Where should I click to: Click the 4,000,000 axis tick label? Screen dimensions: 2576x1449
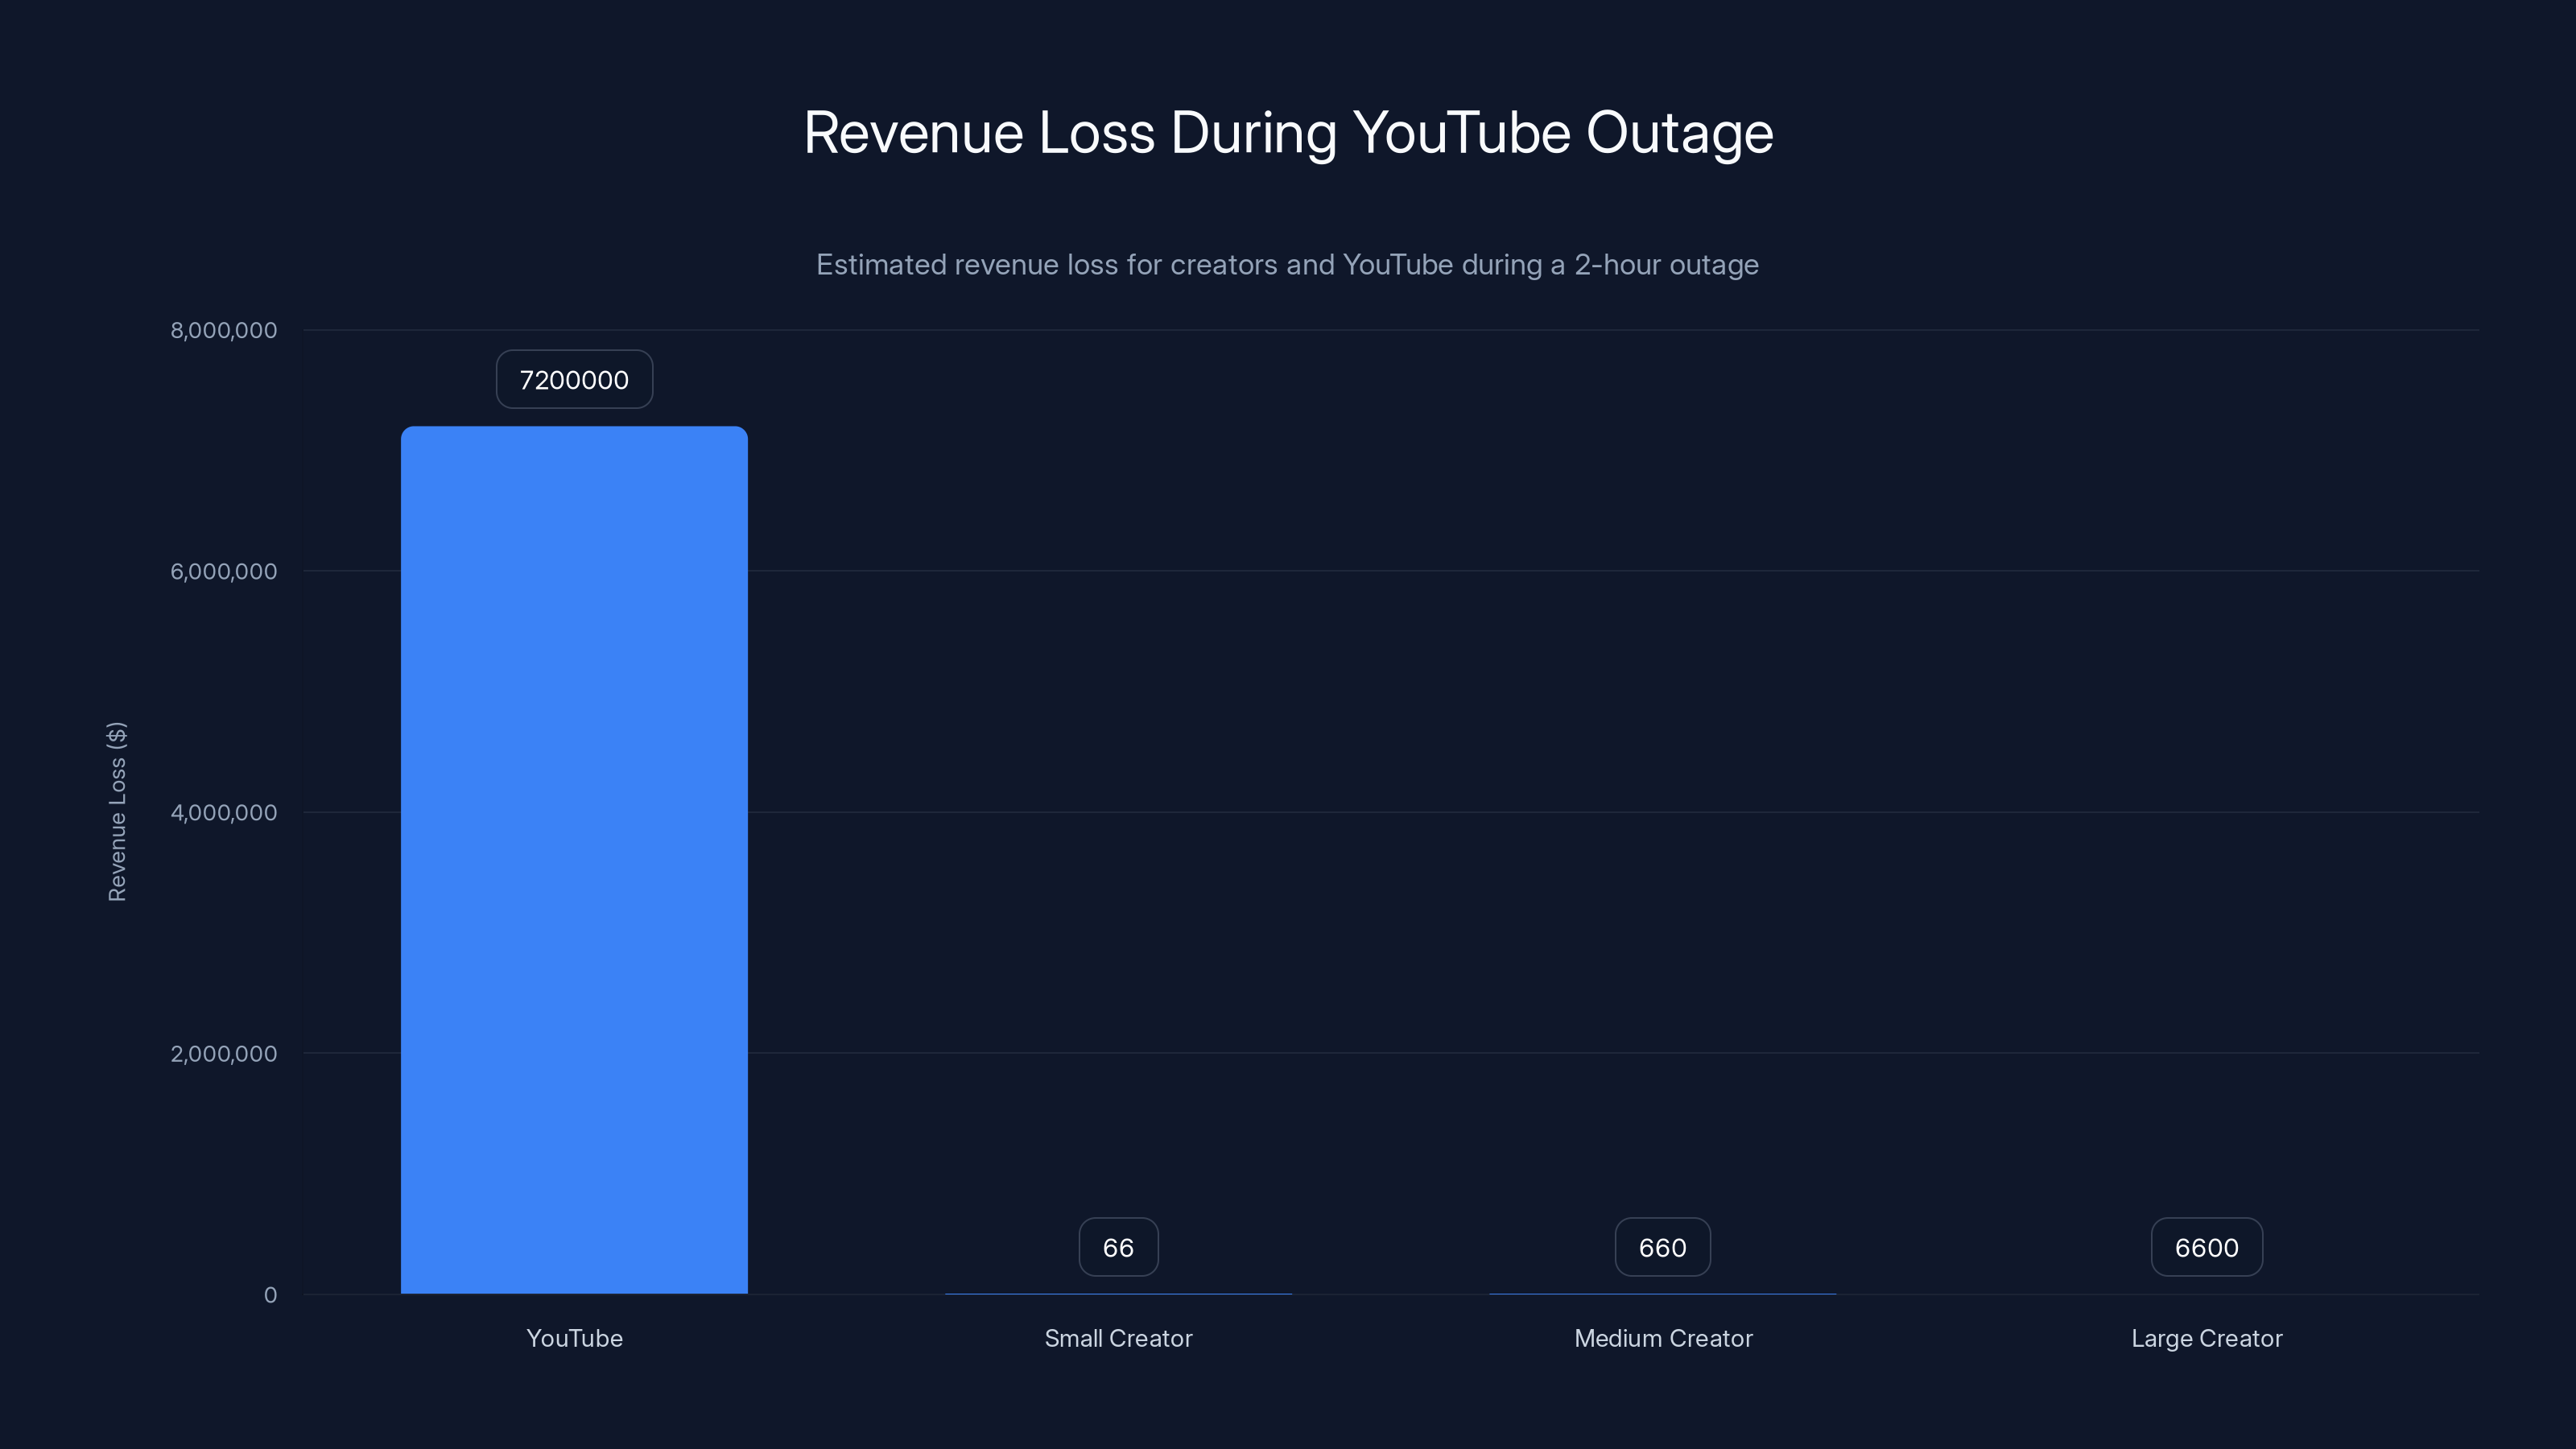224,812
